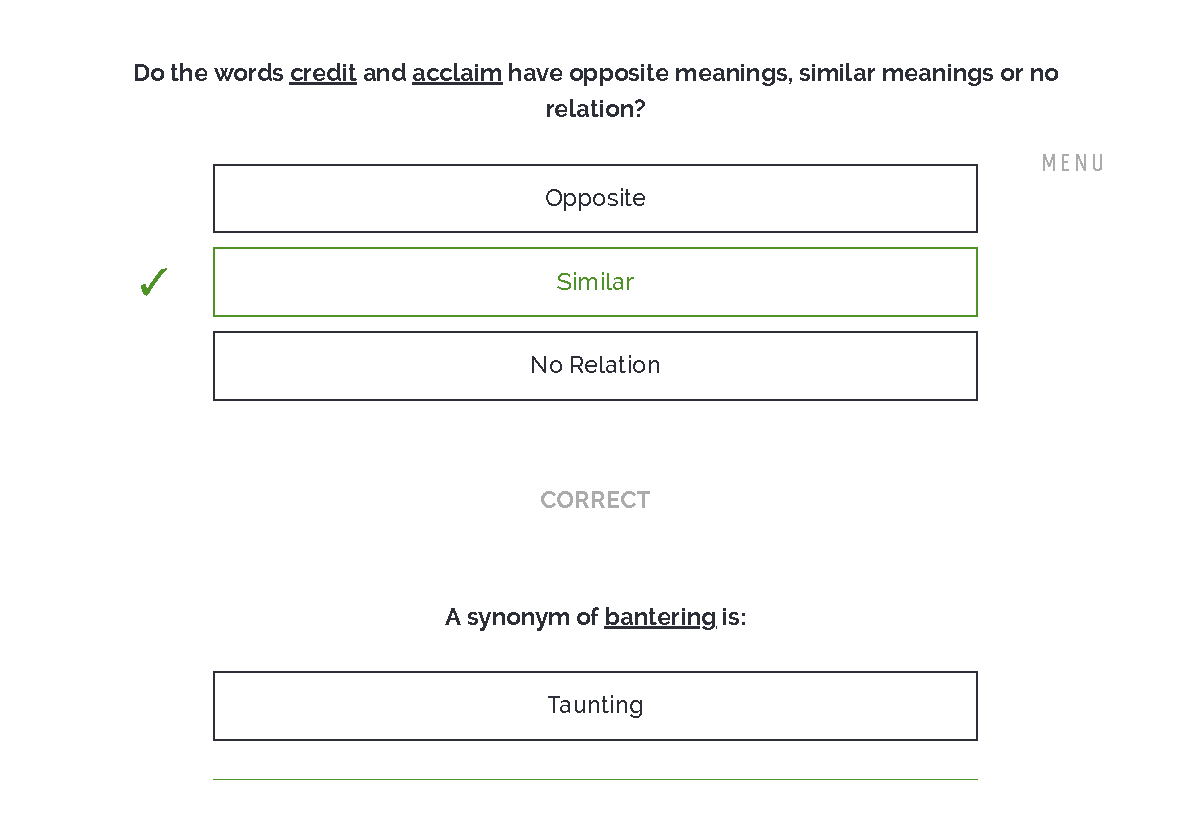Choose the No Relation answer

tap(595, 366)
